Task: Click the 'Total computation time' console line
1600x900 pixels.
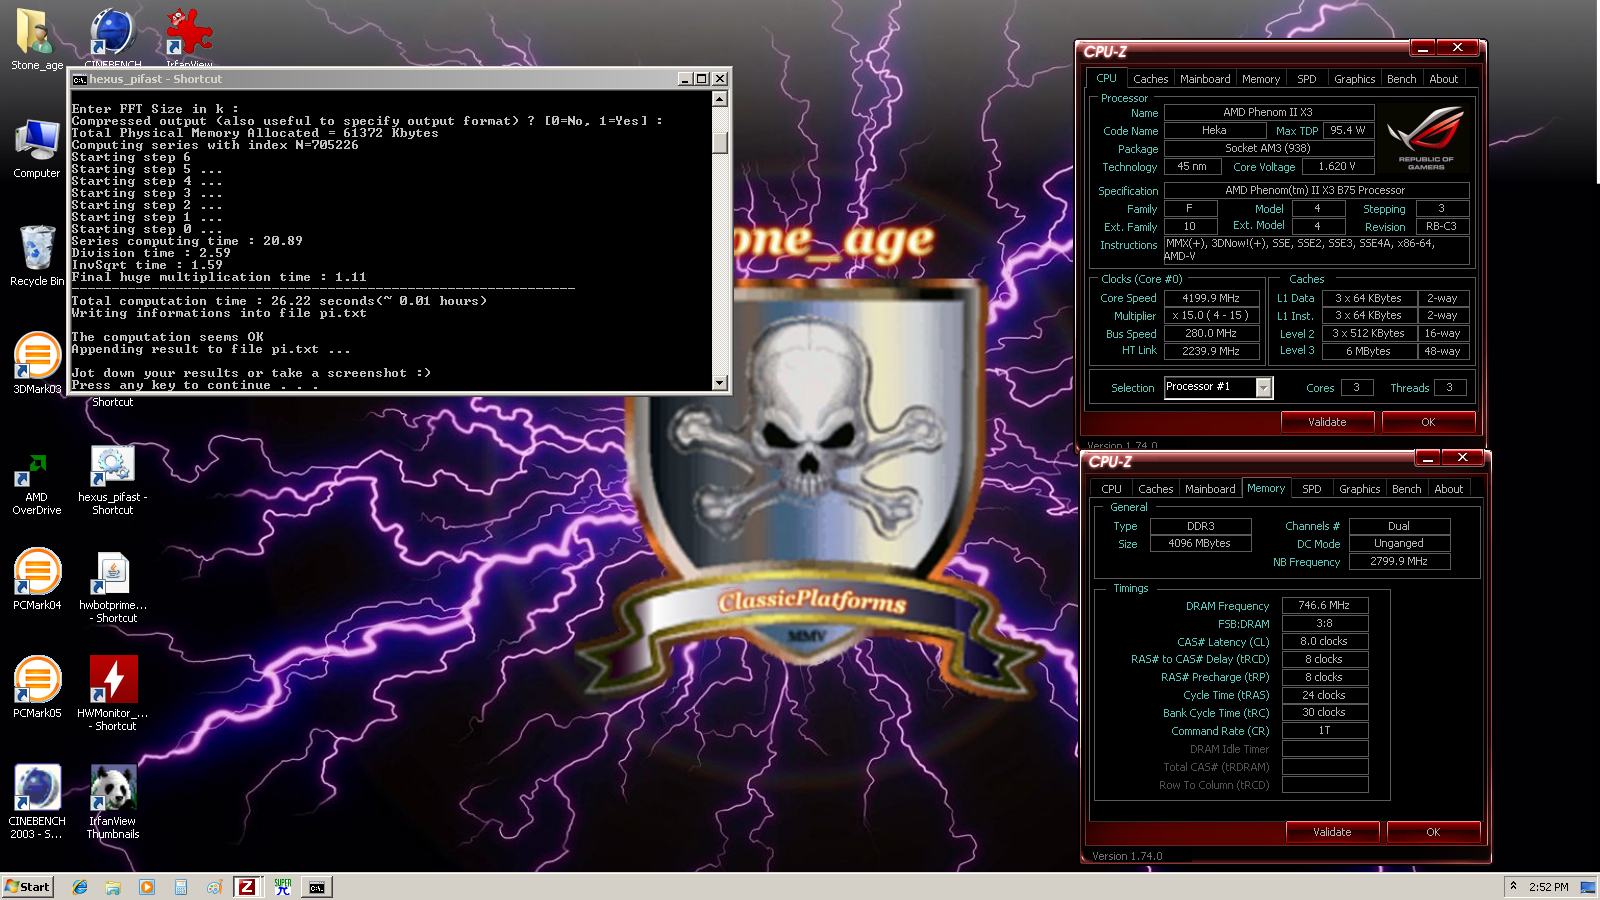Action: click(x=279, y=301)
